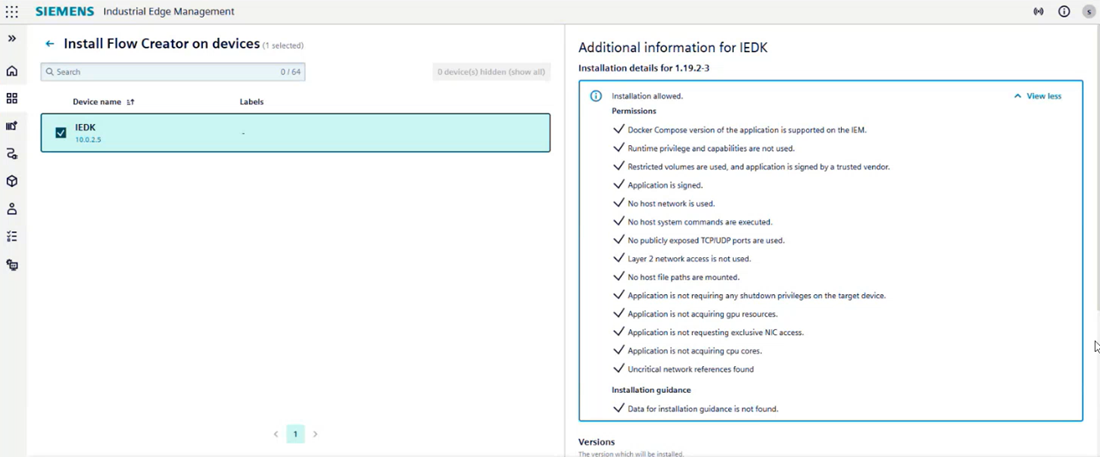Uncheck the IEDK device checkbox

coord(61,133)
